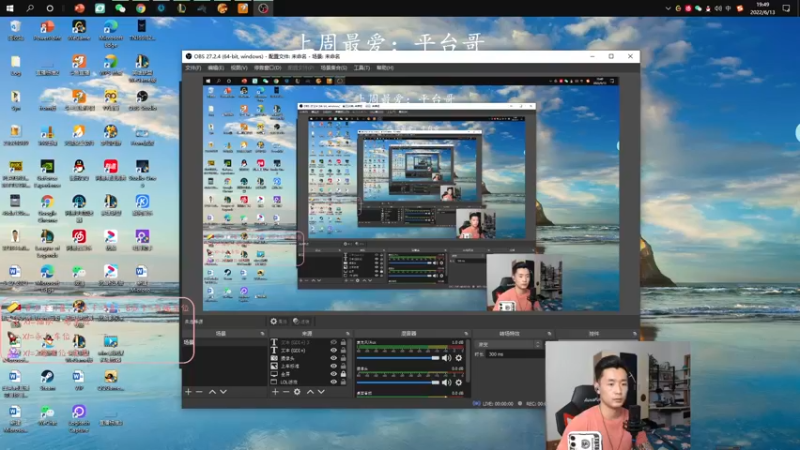Hide the 文本 (GDI+) 2 source eye icon
The image size is (800, 450).
[x=334, y=343]
